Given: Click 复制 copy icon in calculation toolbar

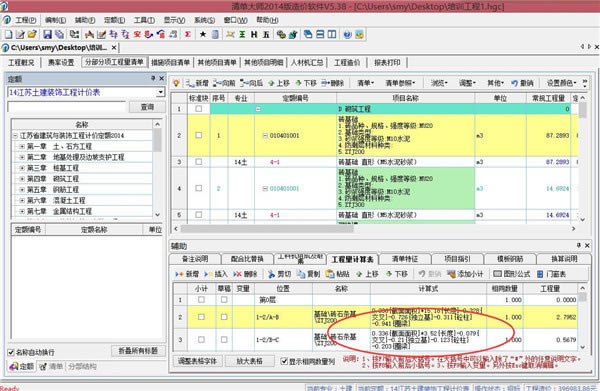Looking at the screenshot, I should click(x=308, y=274).
